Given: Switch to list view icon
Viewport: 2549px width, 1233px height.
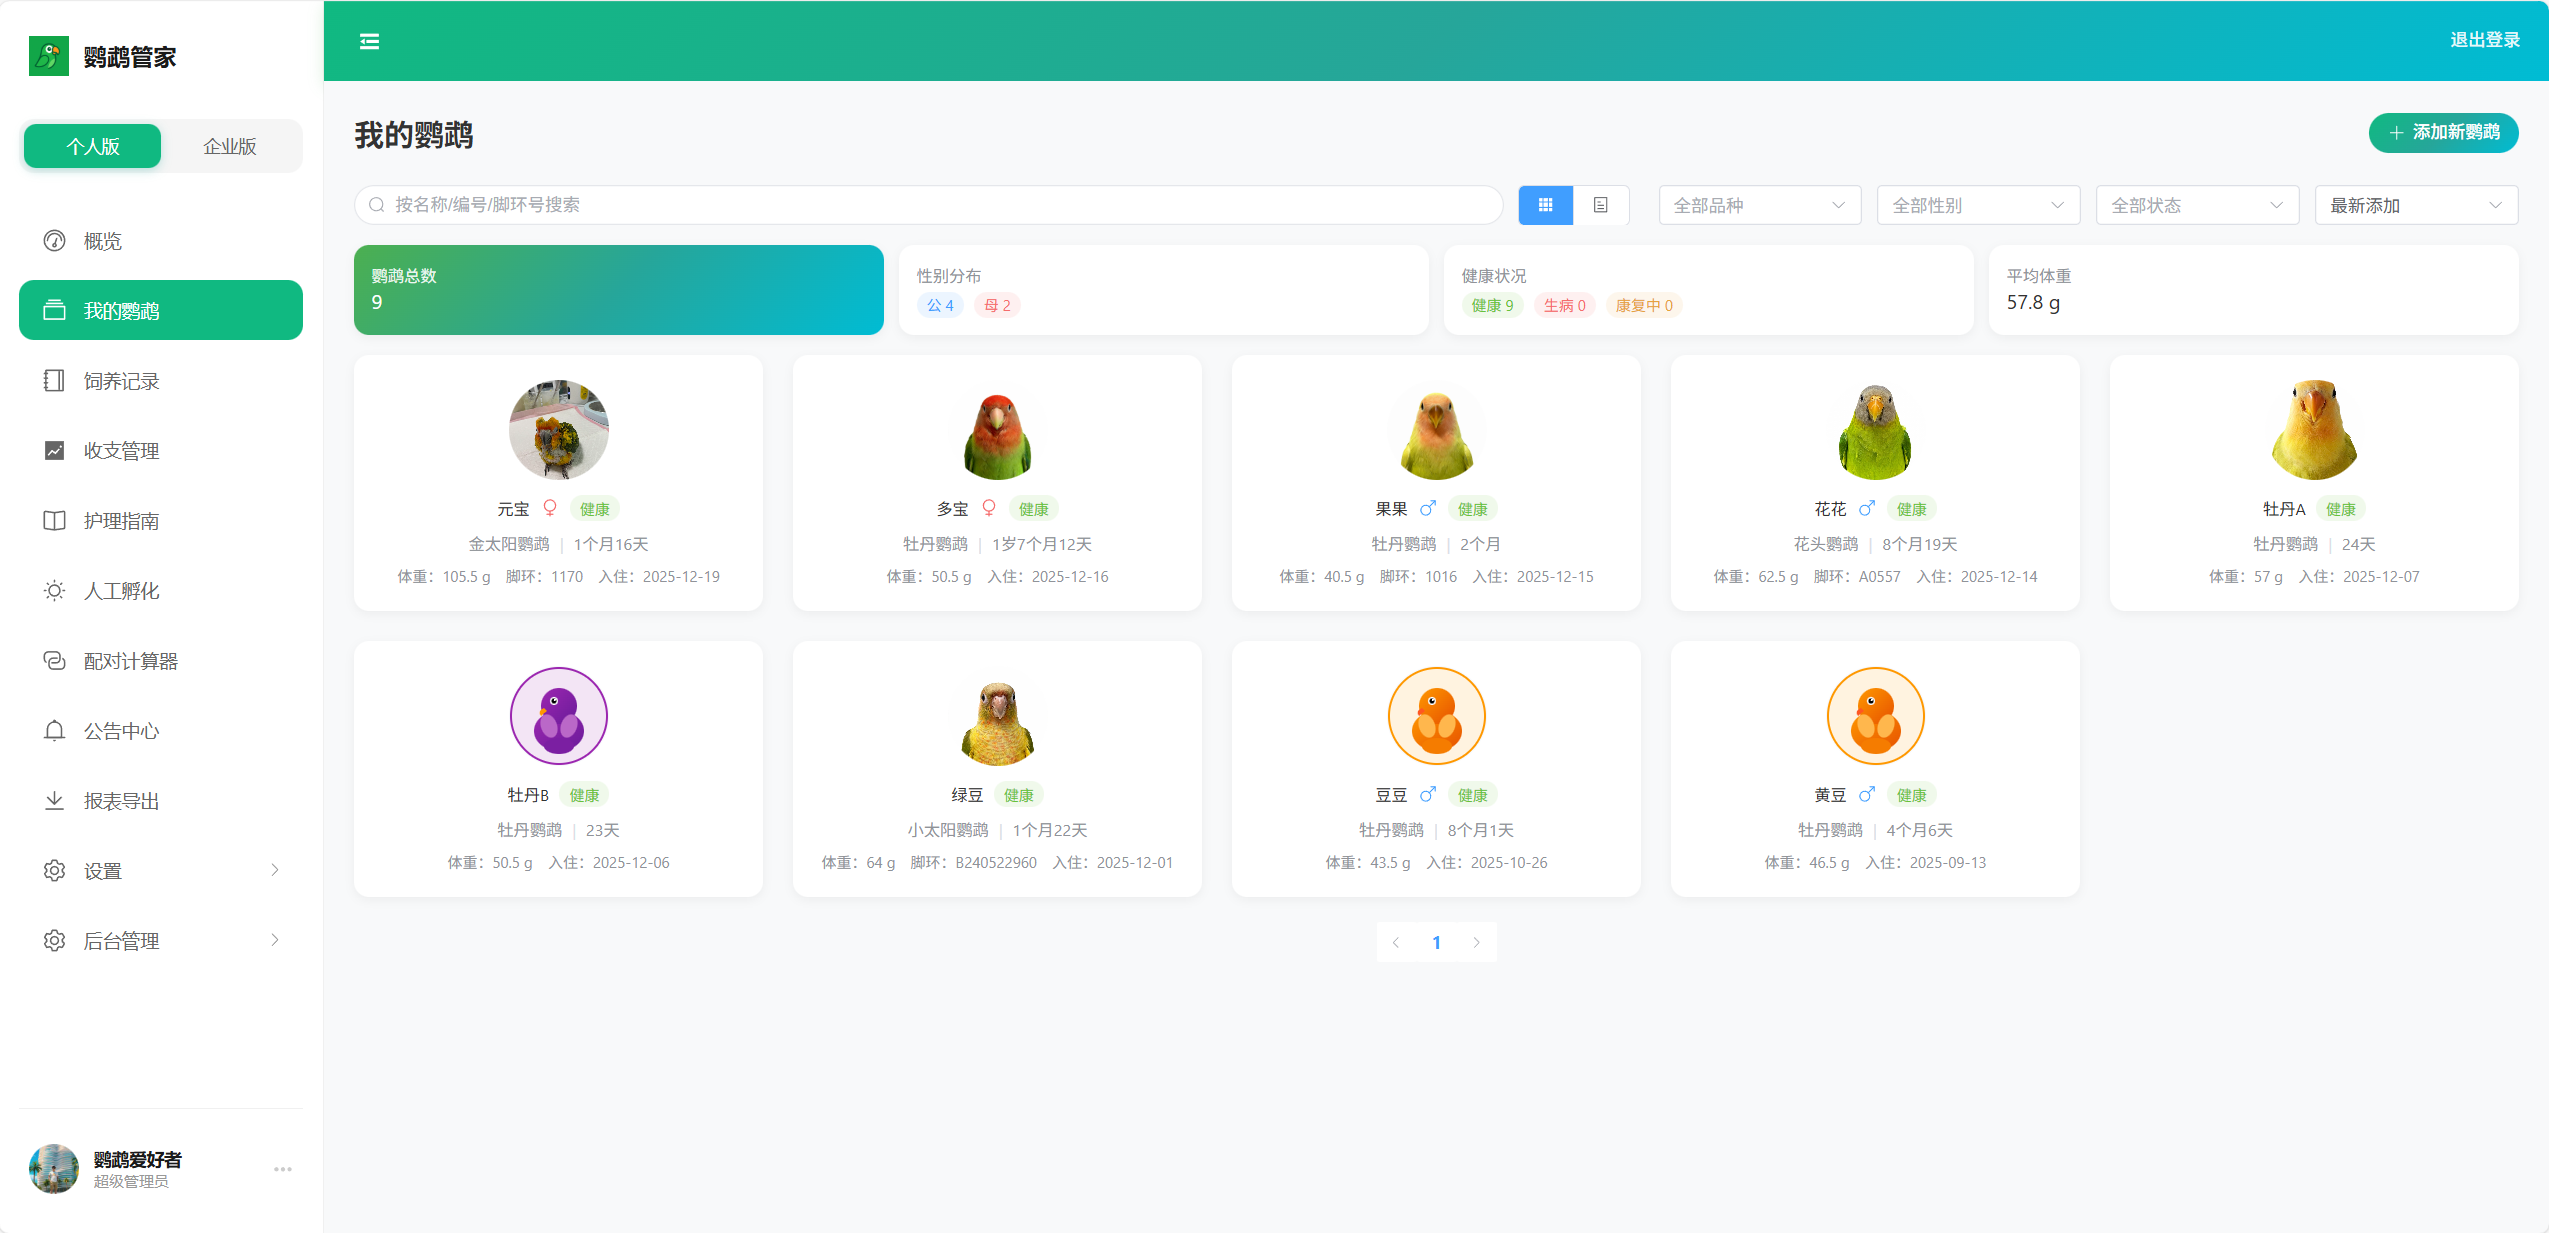Looking at the screenshot, I should tap(1600, 205).
